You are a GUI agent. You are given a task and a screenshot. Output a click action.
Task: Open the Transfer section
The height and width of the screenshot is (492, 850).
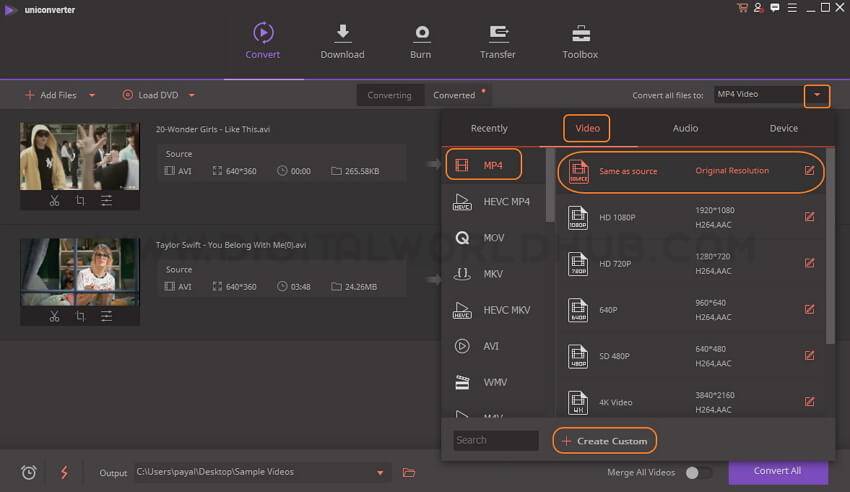coord(497,40)
